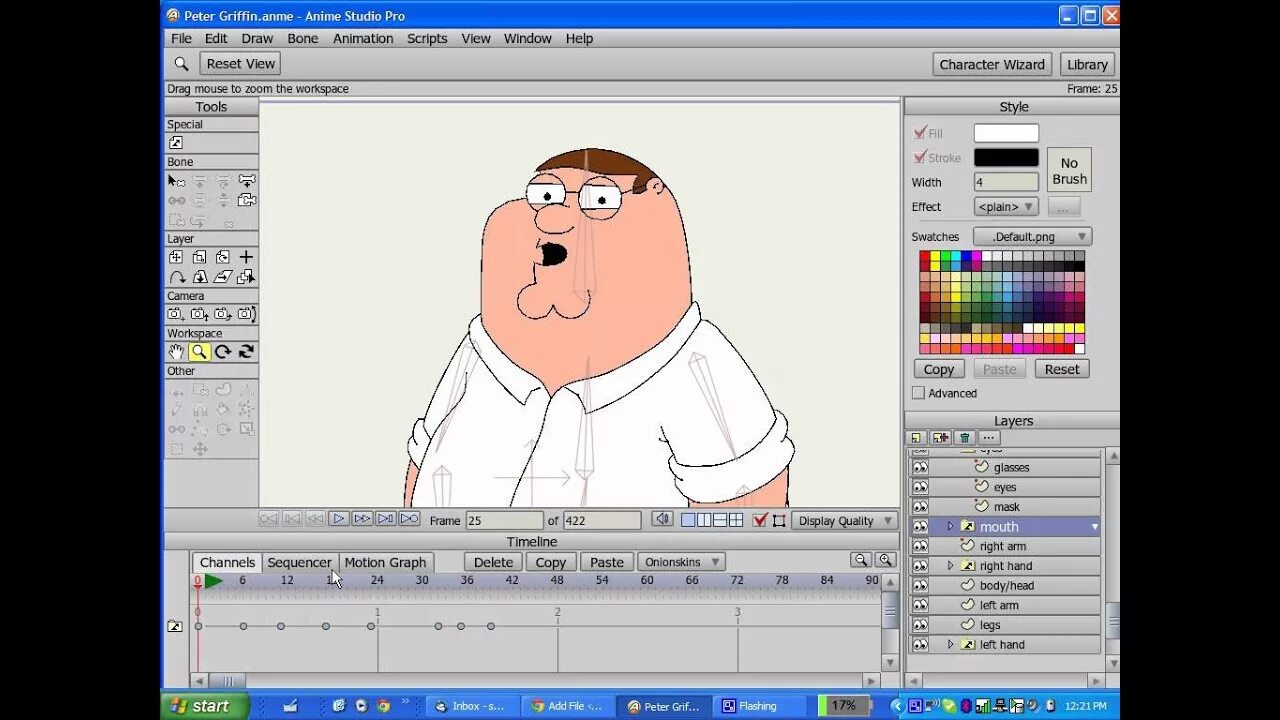The image size is (1280, 720).
Task: Click the New Layer icon in Layers
Action: point(916,438)
